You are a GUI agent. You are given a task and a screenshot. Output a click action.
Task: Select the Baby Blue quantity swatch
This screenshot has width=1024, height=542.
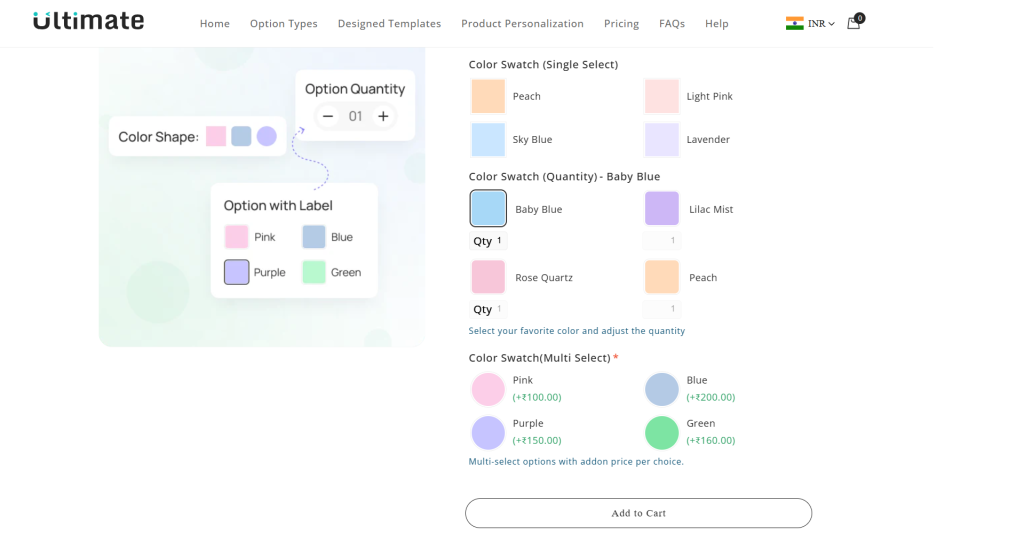488,208
